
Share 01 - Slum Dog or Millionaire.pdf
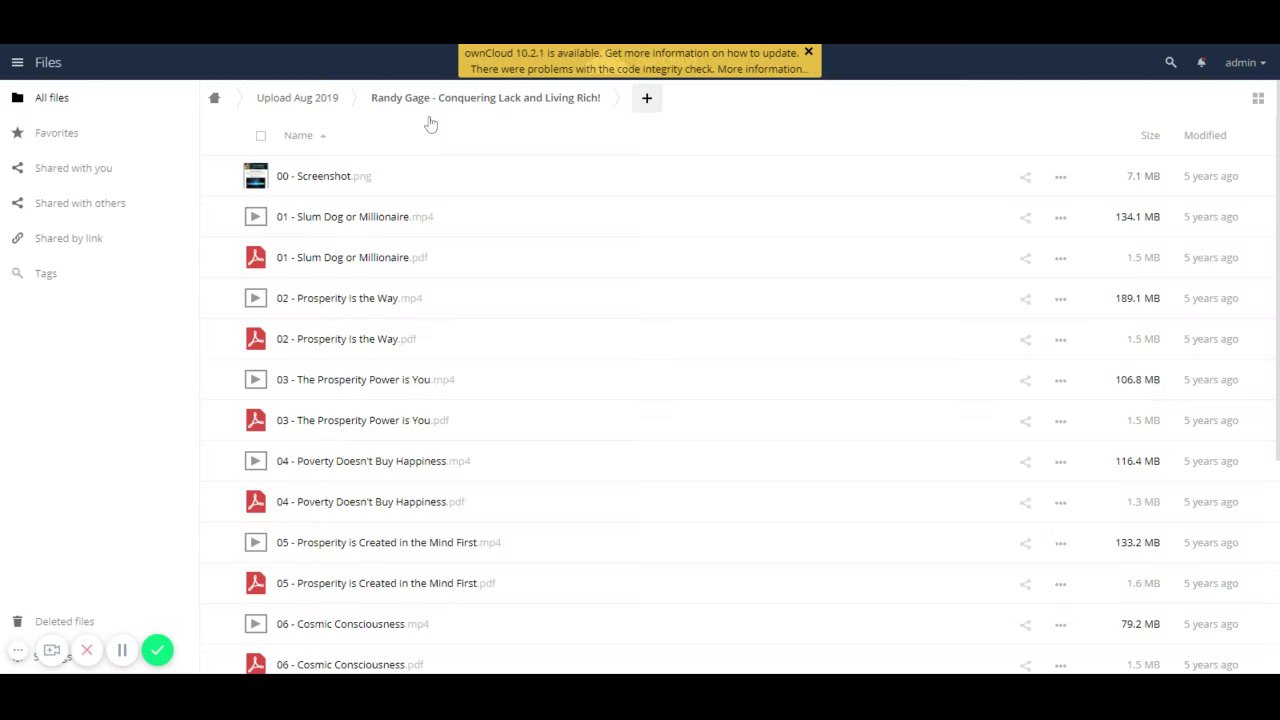pyautogui.click(x=1025, y=258)
